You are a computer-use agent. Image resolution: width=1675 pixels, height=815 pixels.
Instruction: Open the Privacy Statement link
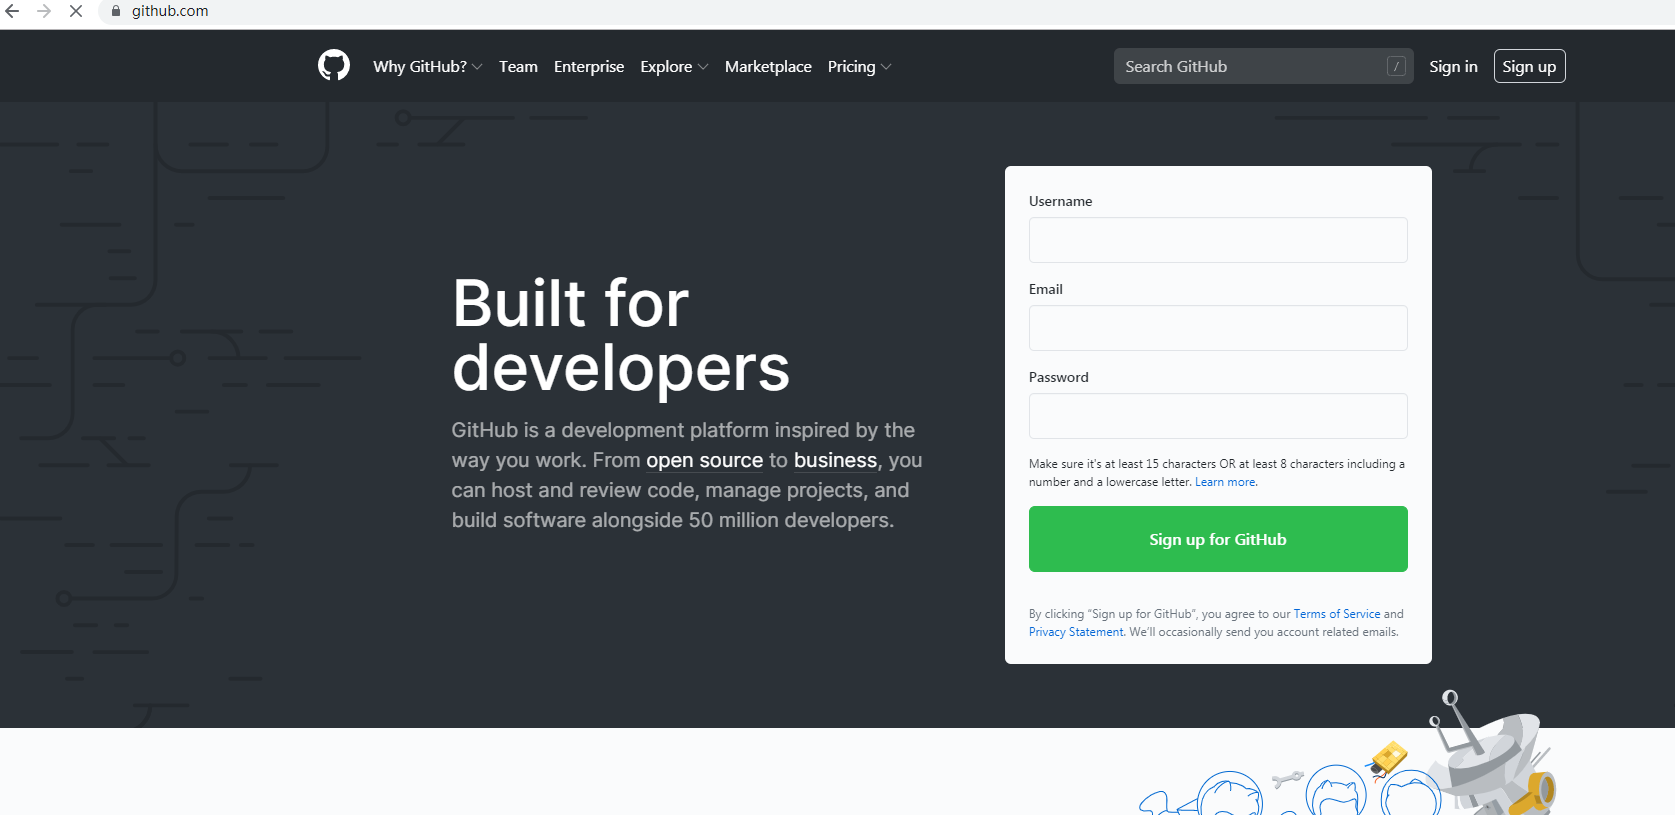(1076, 632)
